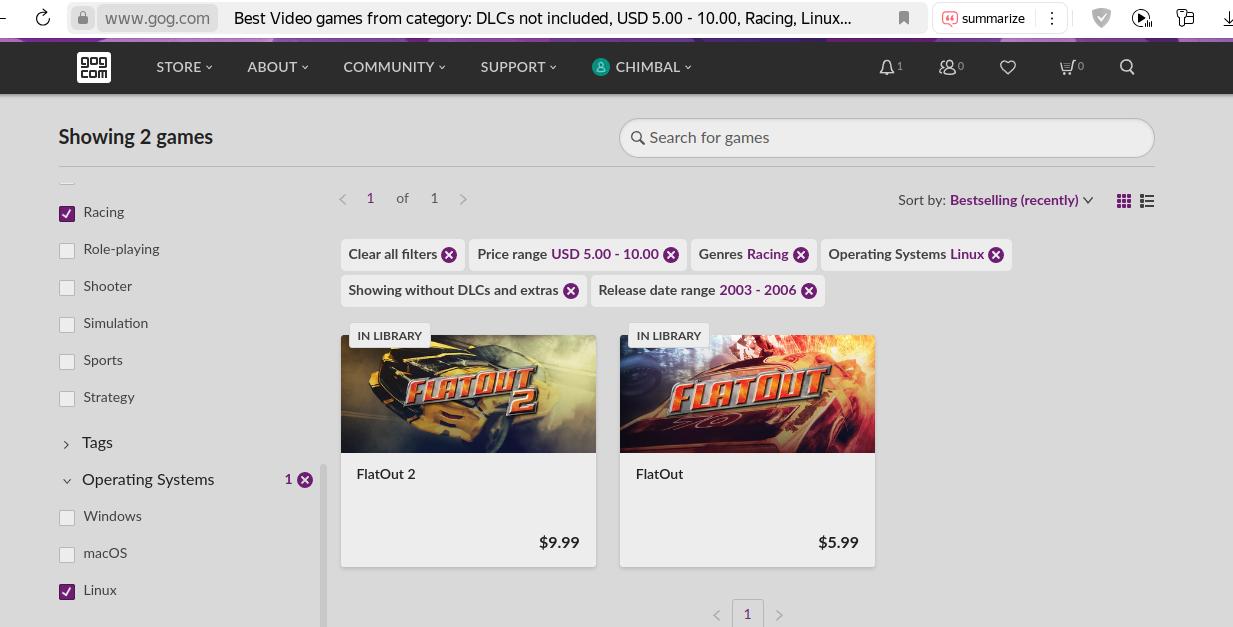Uncheck the Racing genre checkbox
The image size is (1233, 627).
pyautogui.click(x=67, y=213)
